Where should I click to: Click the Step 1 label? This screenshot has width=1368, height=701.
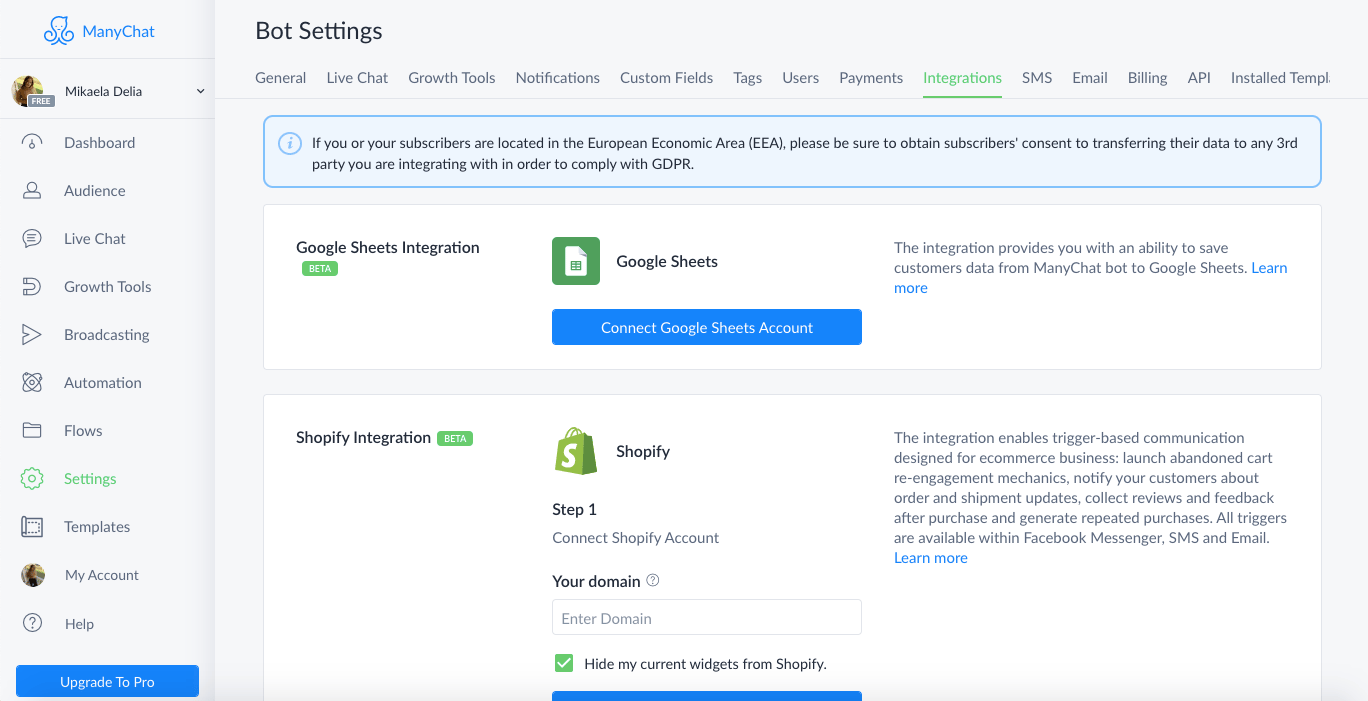(x=574, y=509)
